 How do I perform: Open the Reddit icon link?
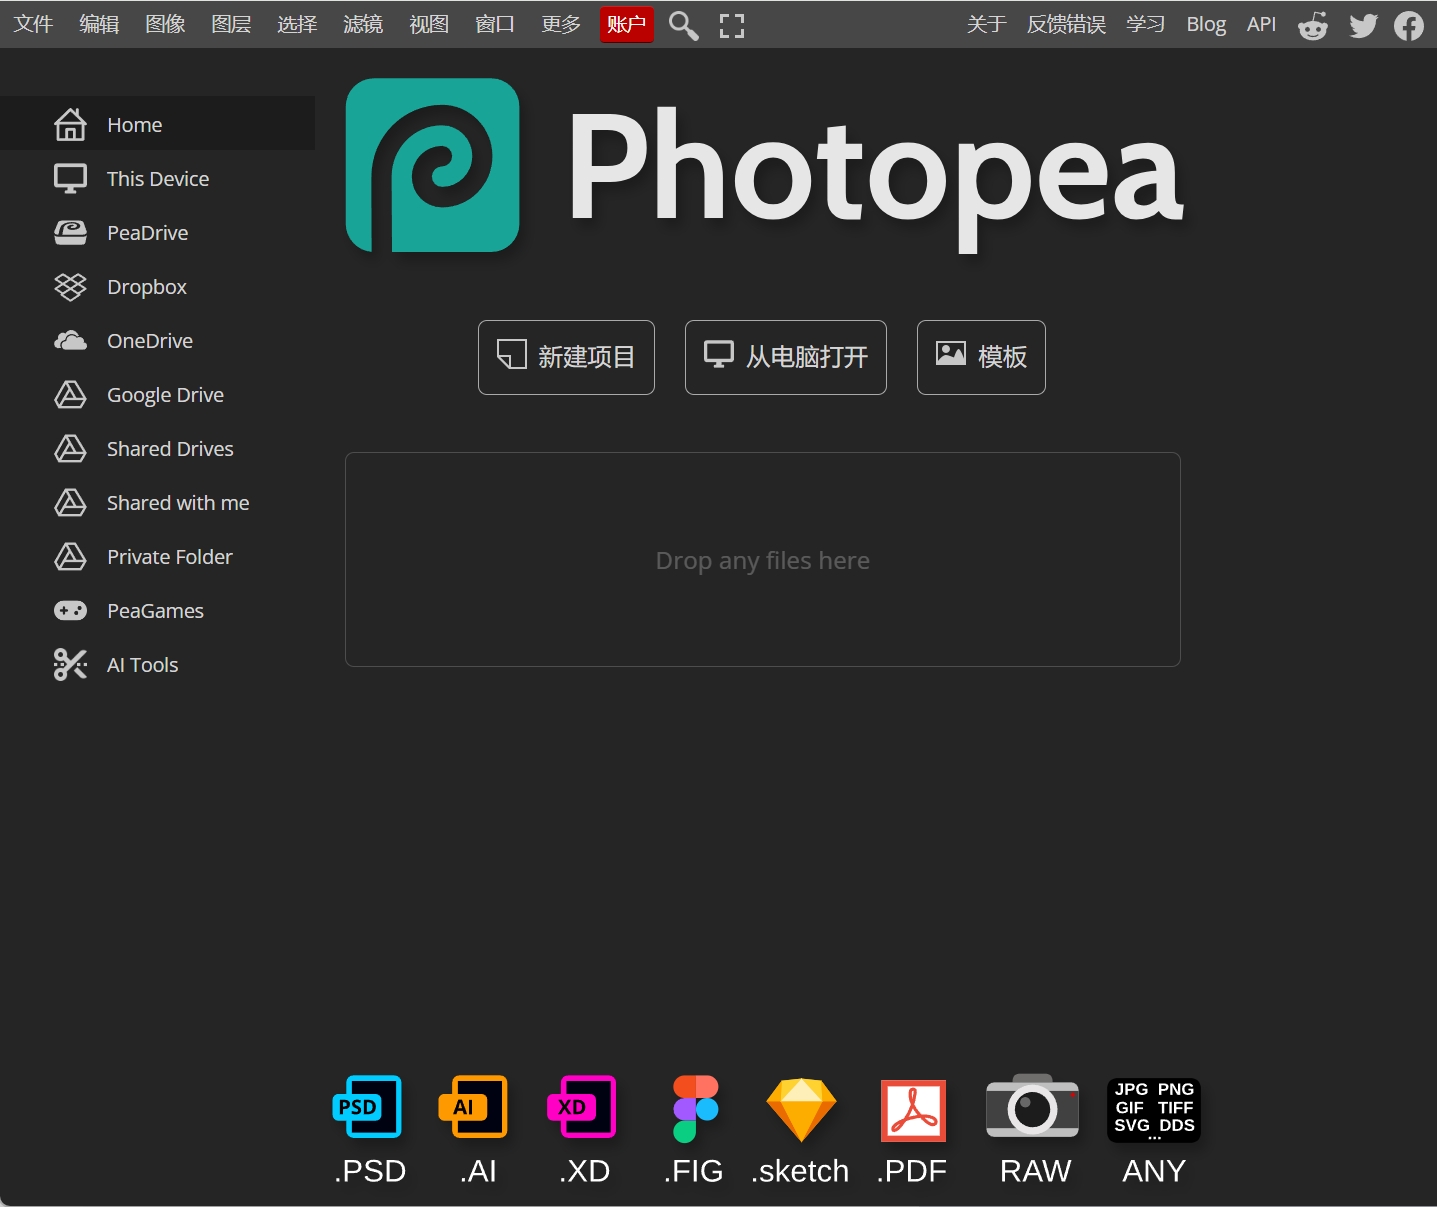click(1313, 25)
